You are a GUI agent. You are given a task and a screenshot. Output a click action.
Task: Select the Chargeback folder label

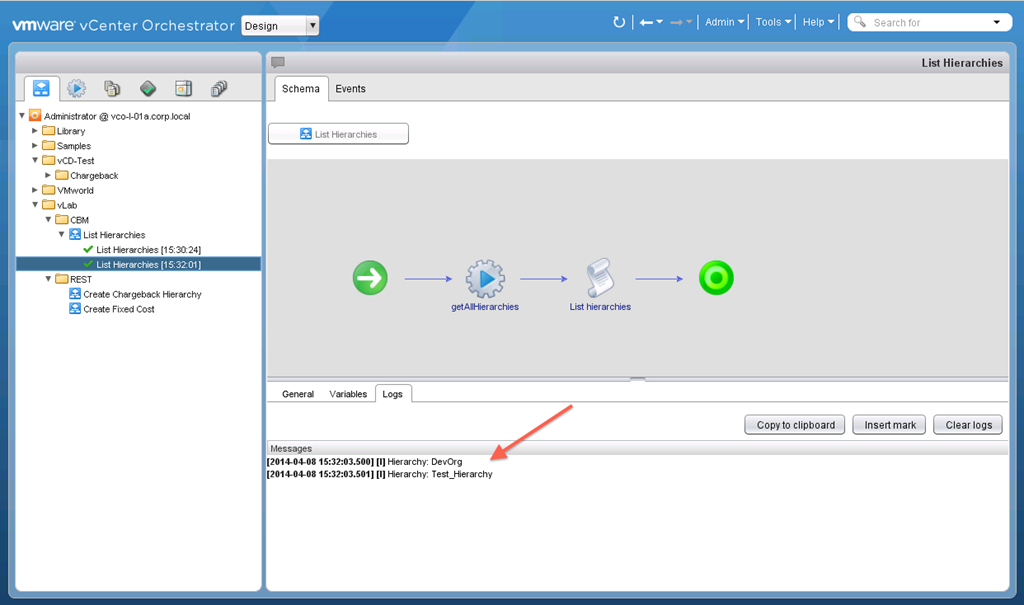coord(94,175)
